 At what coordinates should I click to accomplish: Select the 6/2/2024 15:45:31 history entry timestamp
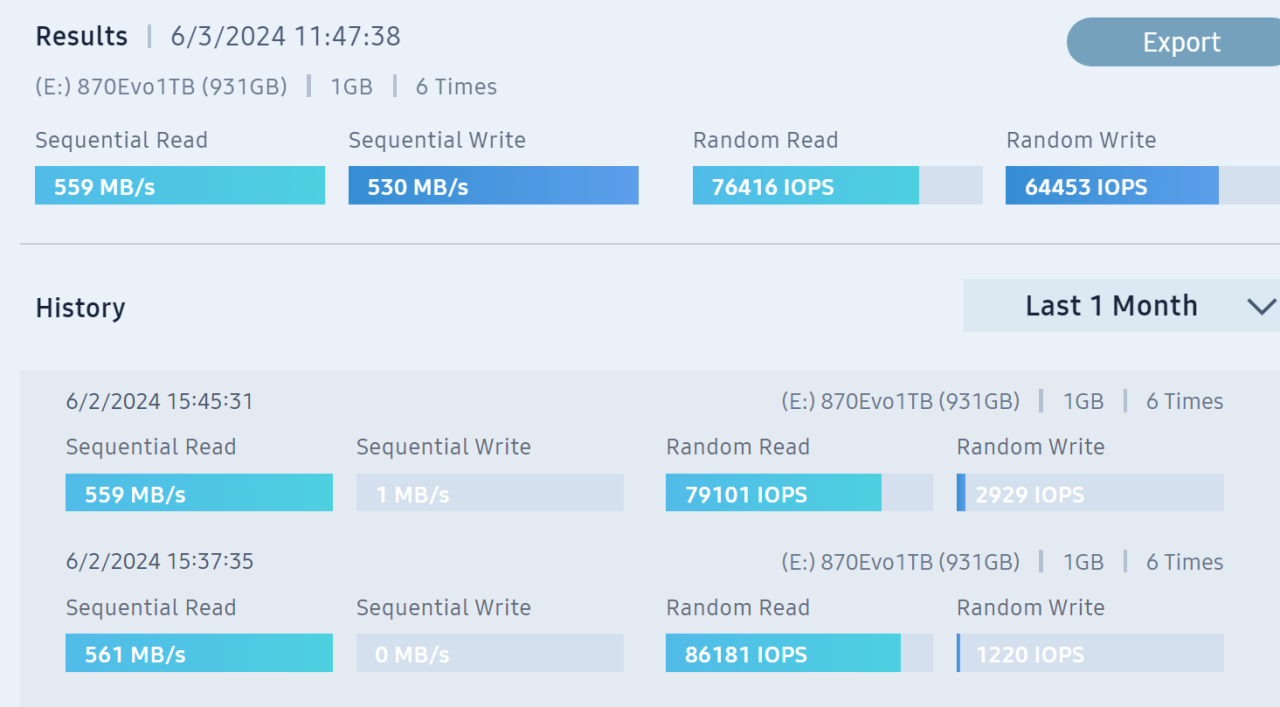click(x=160, y=402)
